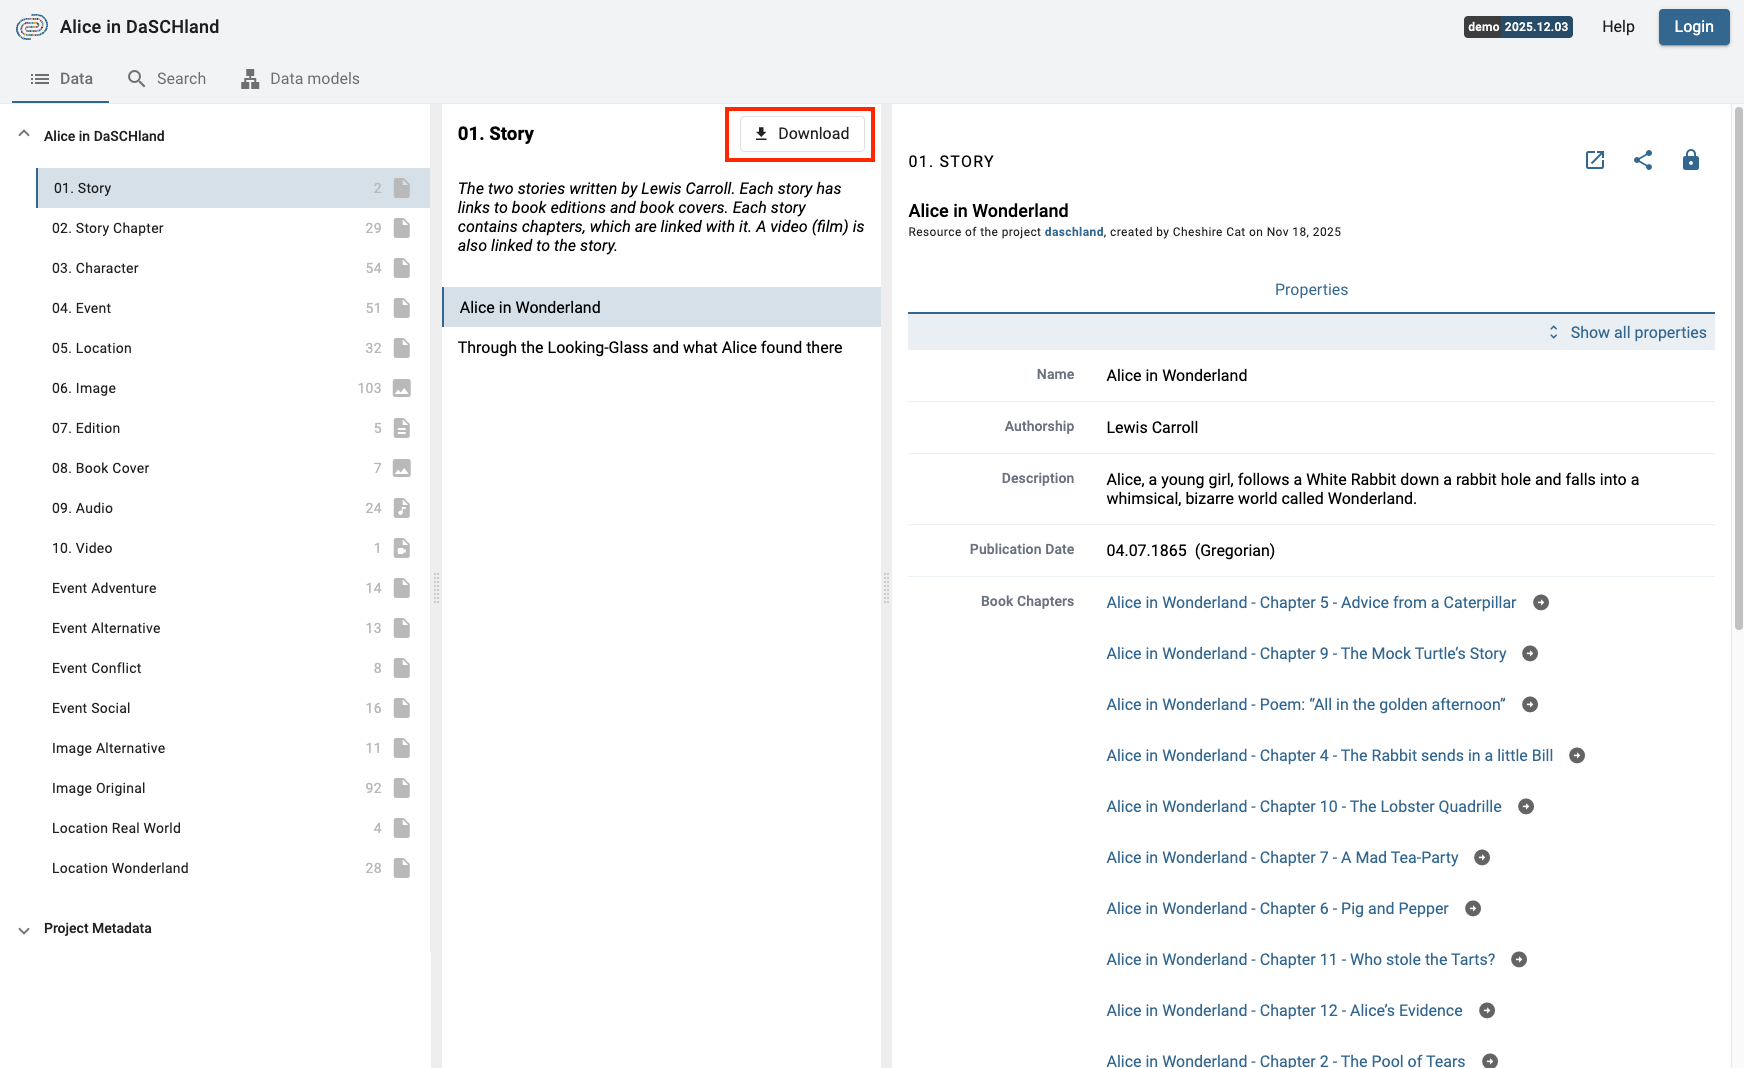This screenshot has width=1744, height=1068.
Task: Click the image icon beside 06. Image
Action: click(x=401, y=388)
